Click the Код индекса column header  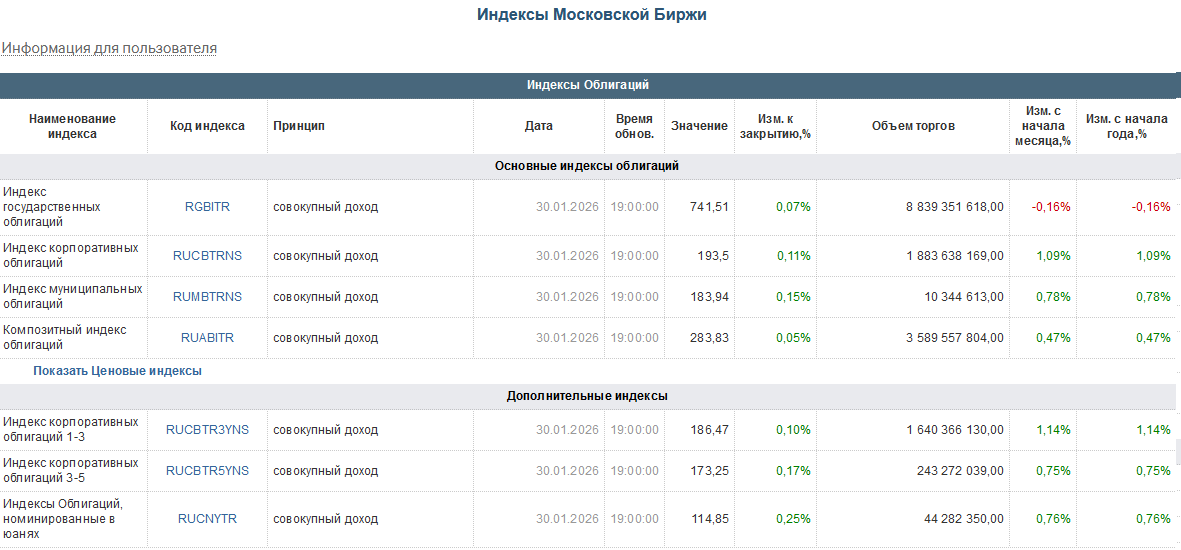pos(207,126)
